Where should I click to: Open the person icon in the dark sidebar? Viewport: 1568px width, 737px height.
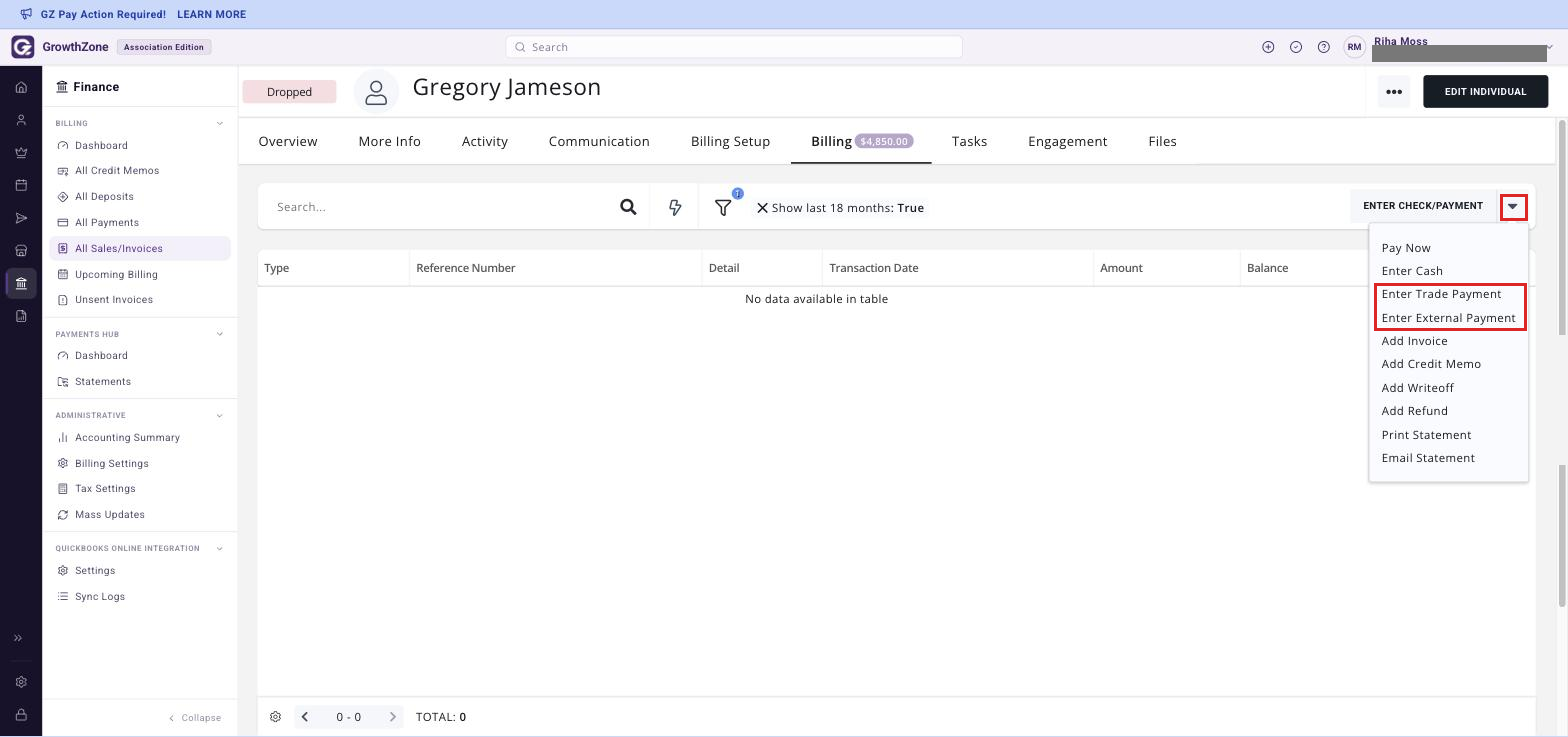click(x=21, y=120)
